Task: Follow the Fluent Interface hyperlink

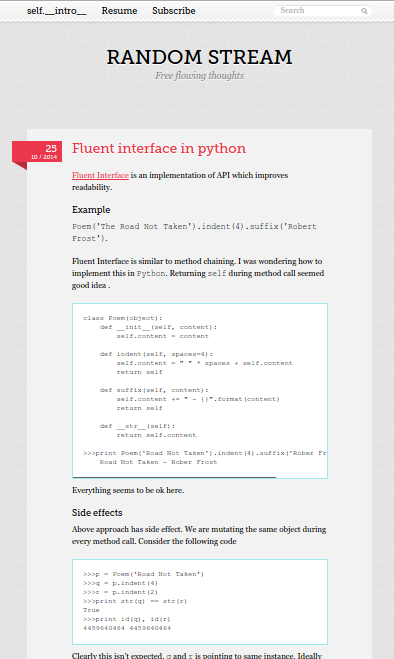Action: point(100,175)
